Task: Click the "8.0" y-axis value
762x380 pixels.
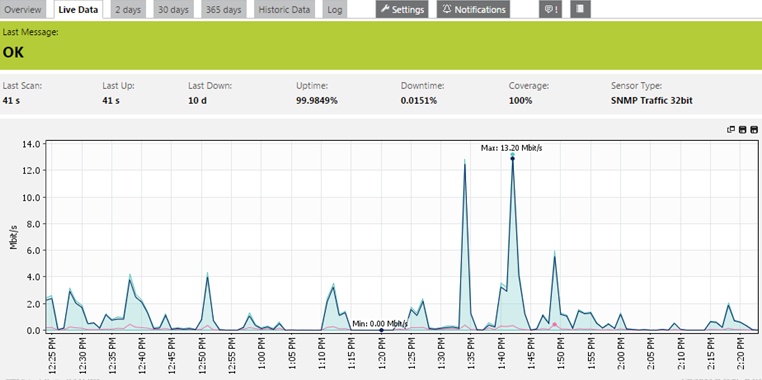Action: point(34,224)
